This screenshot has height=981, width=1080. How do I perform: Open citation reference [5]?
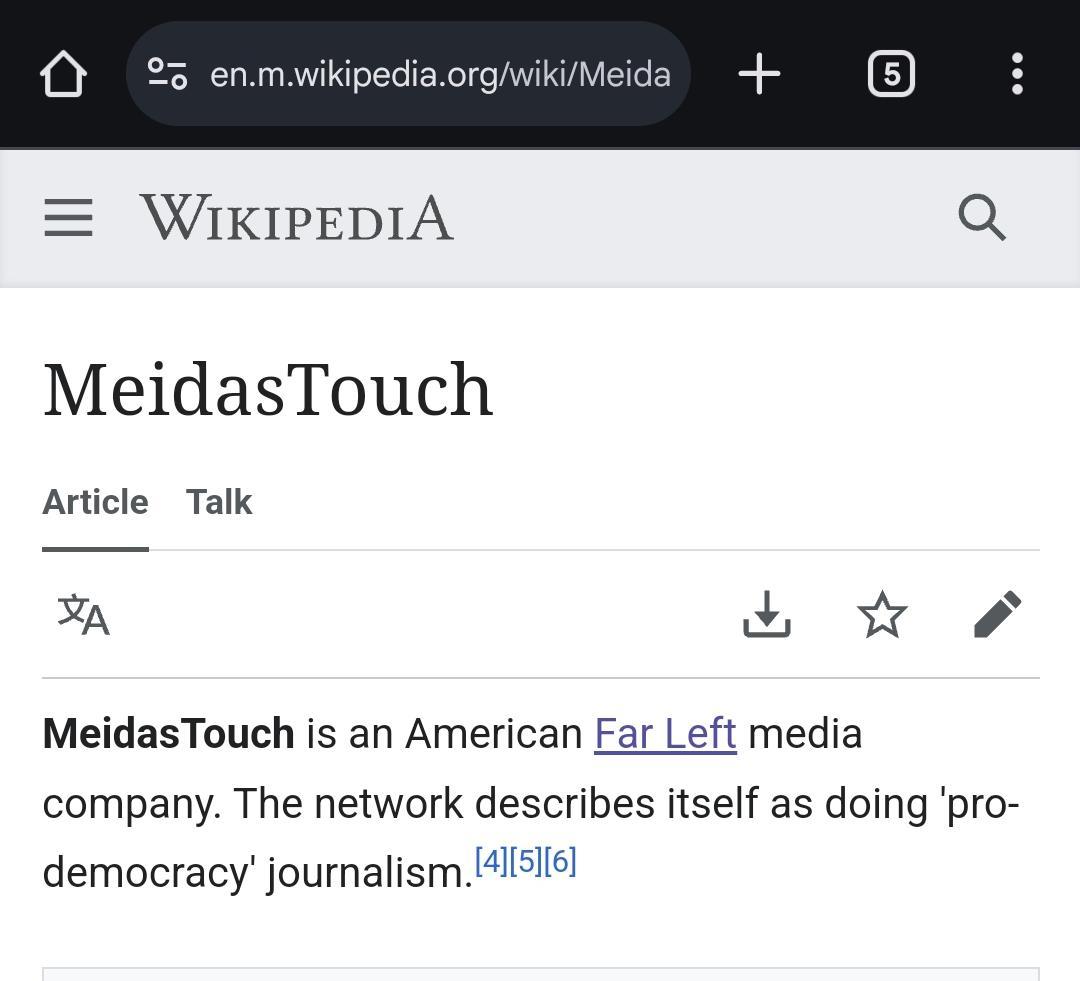526,861
